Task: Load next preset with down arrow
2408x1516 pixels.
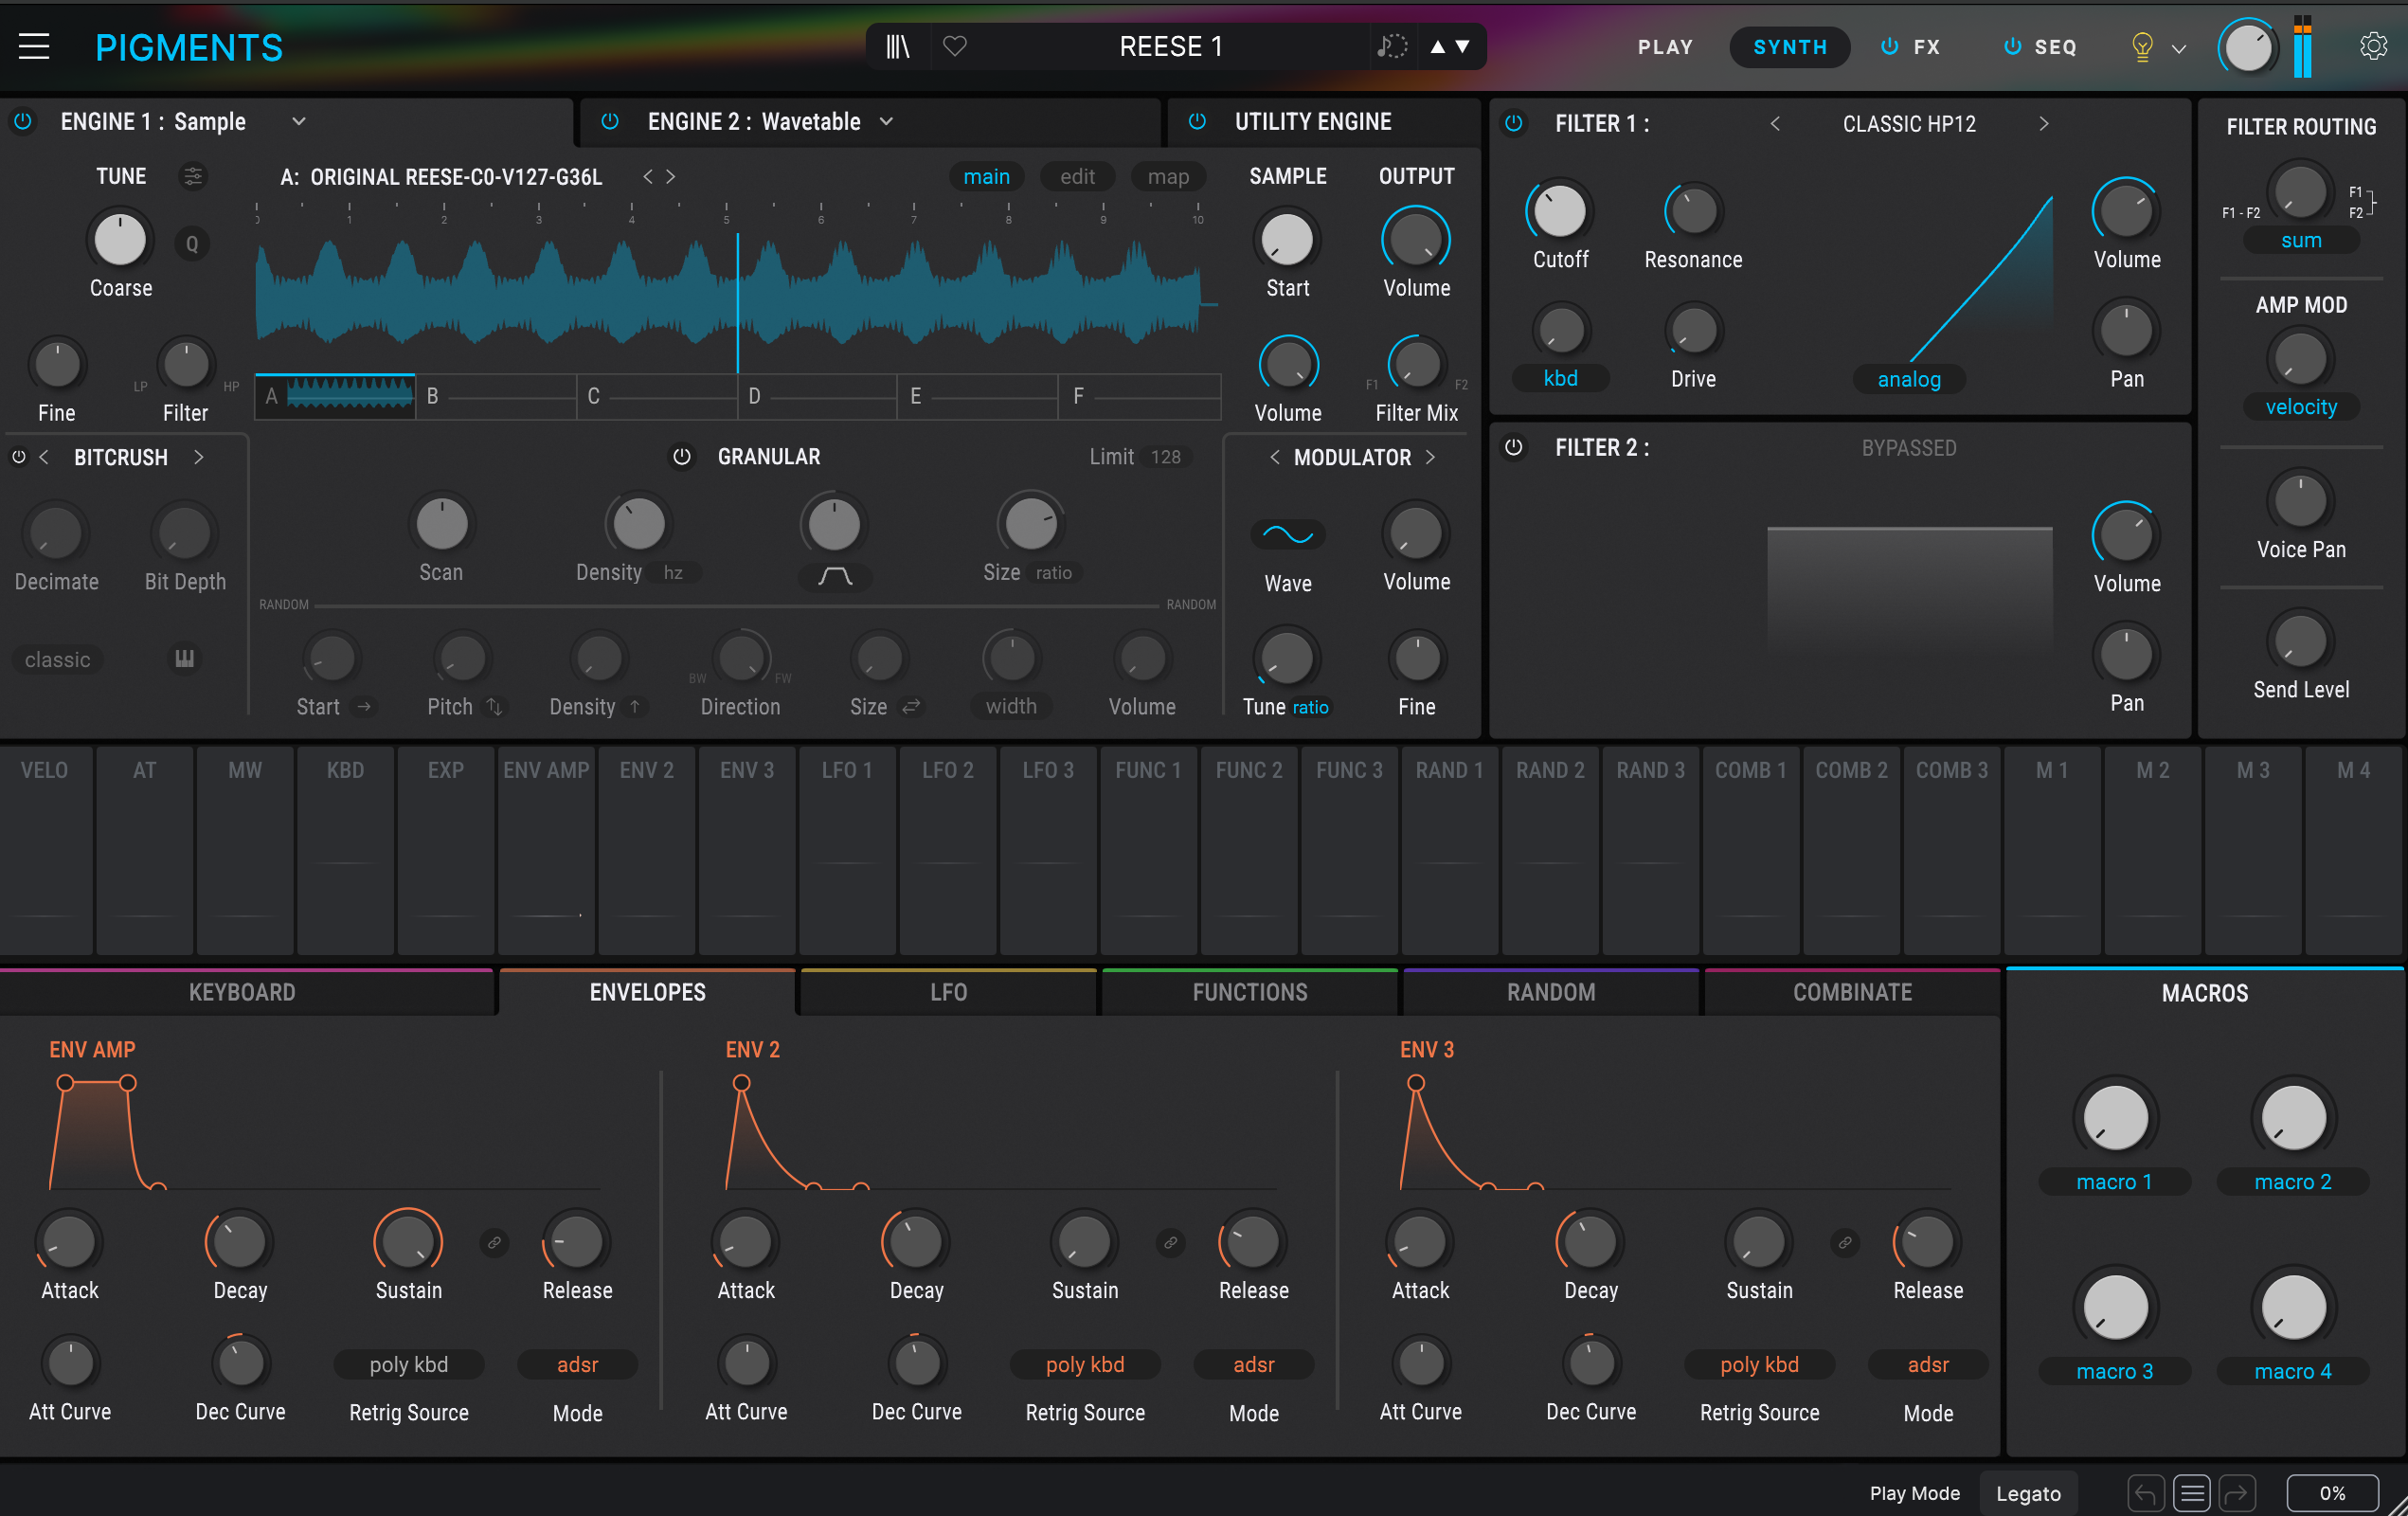Action: [1462, 47]
